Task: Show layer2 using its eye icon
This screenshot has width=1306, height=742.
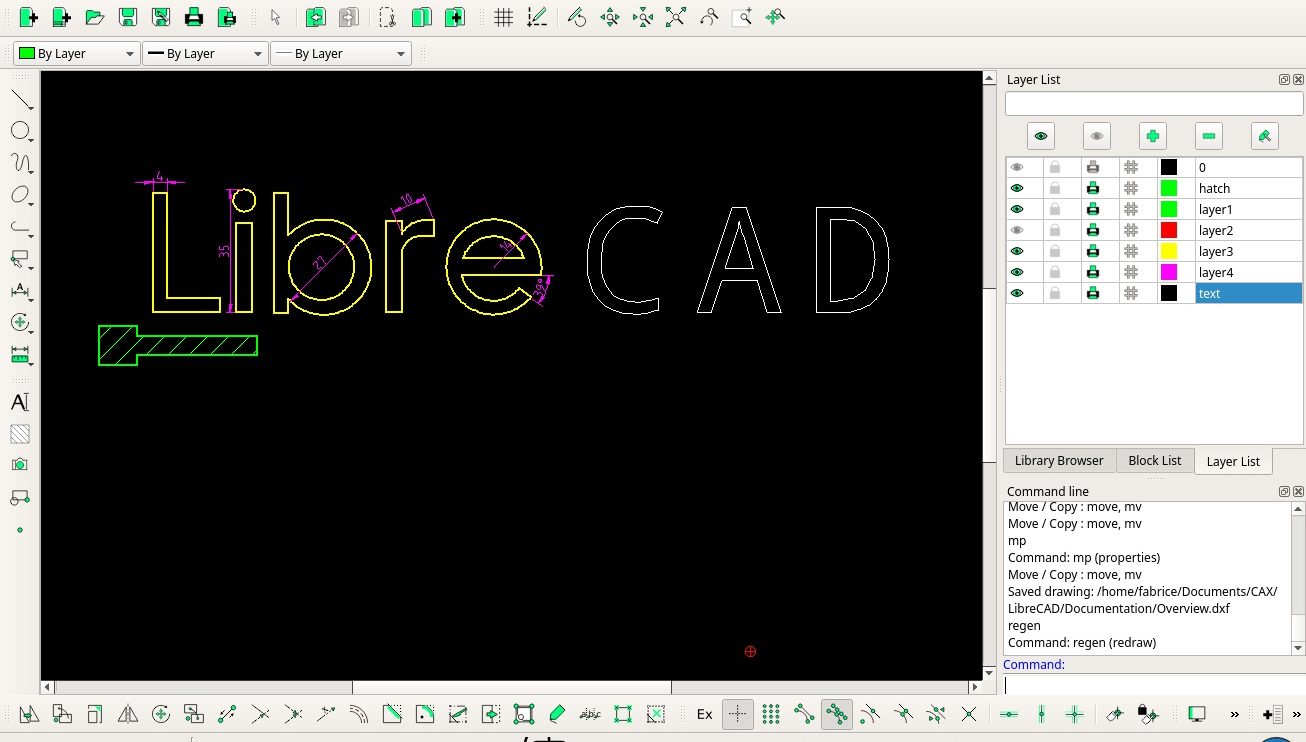Action: click(1017, 230)
